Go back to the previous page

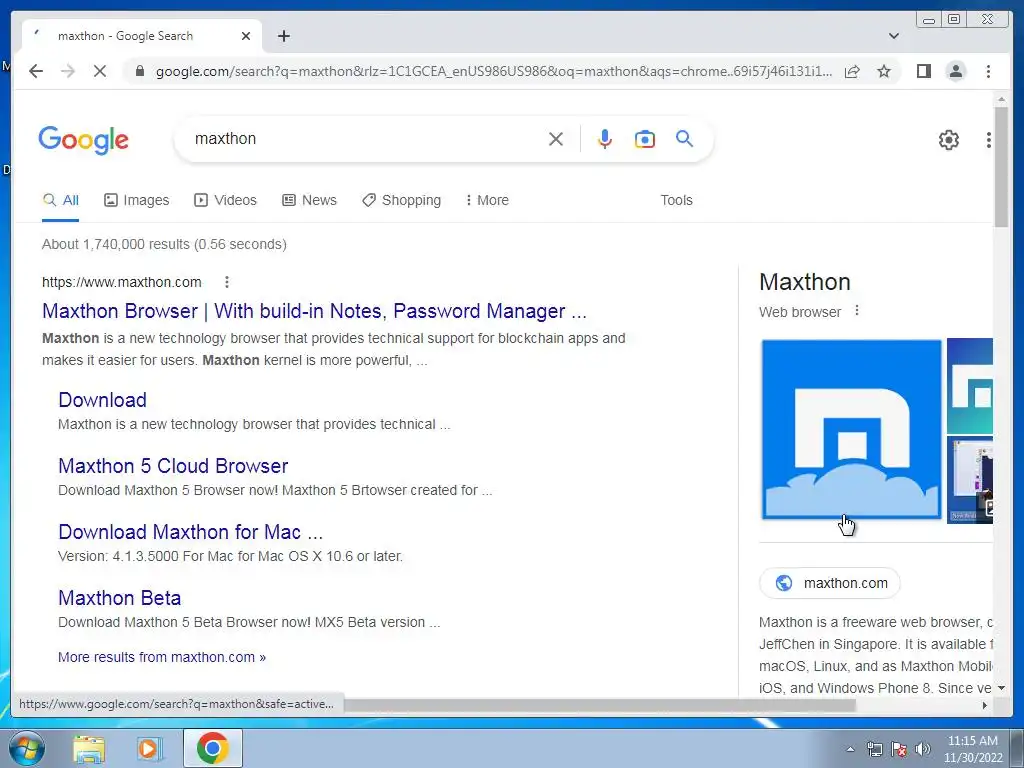pos(36,71)
